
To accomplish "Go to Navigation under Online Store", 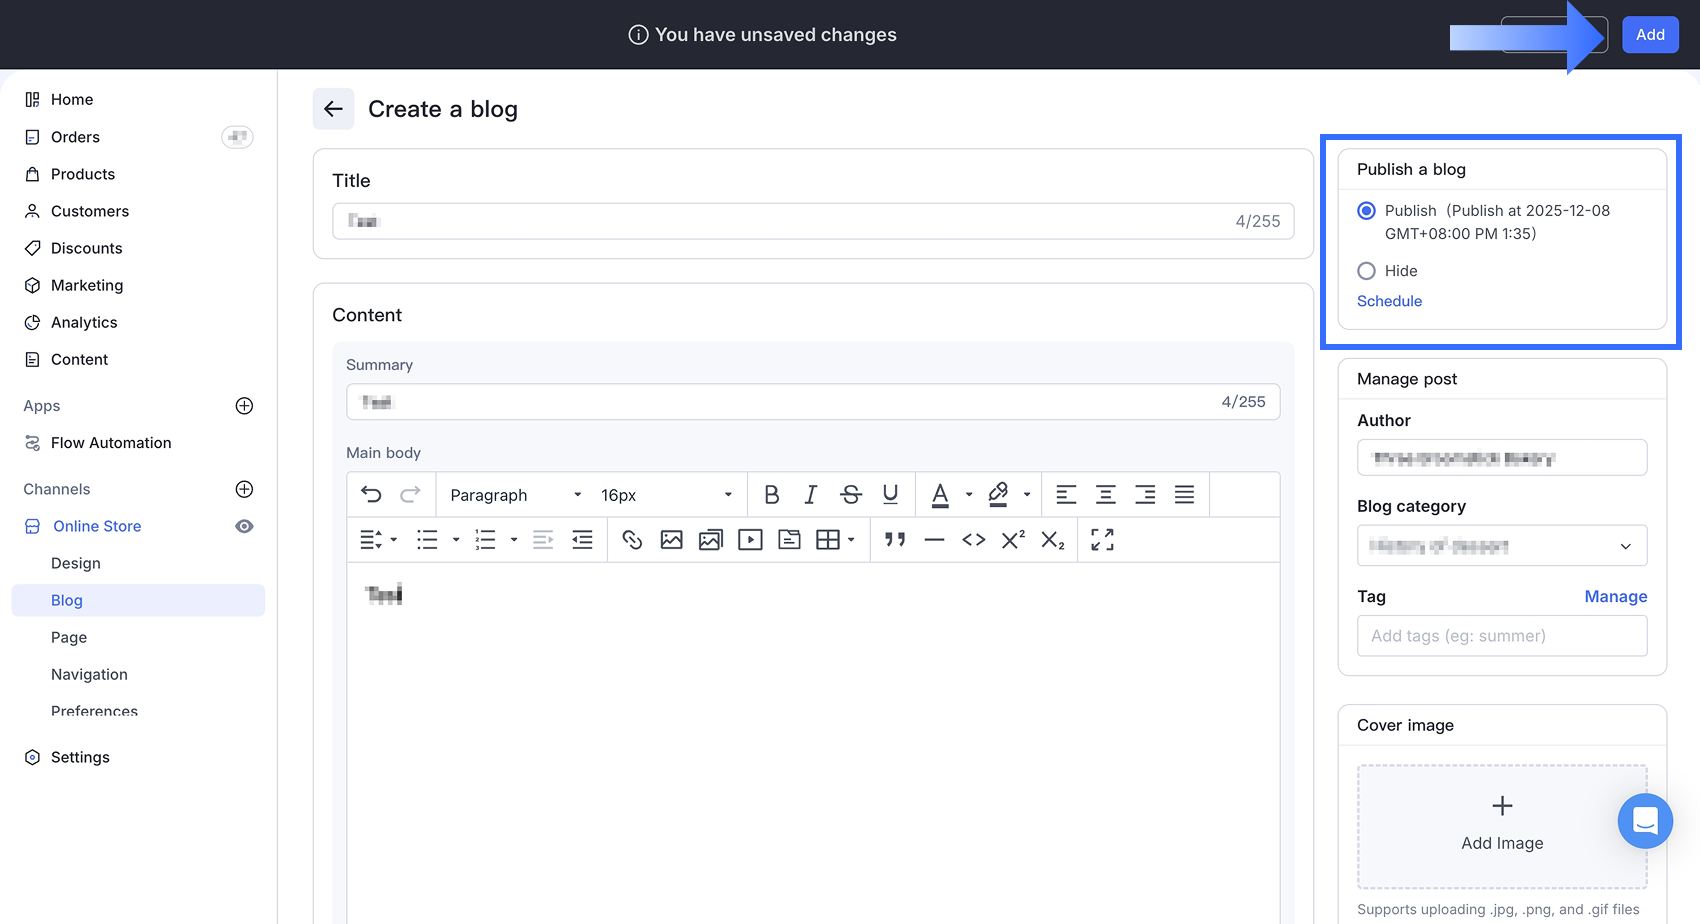I will [89, 675].
